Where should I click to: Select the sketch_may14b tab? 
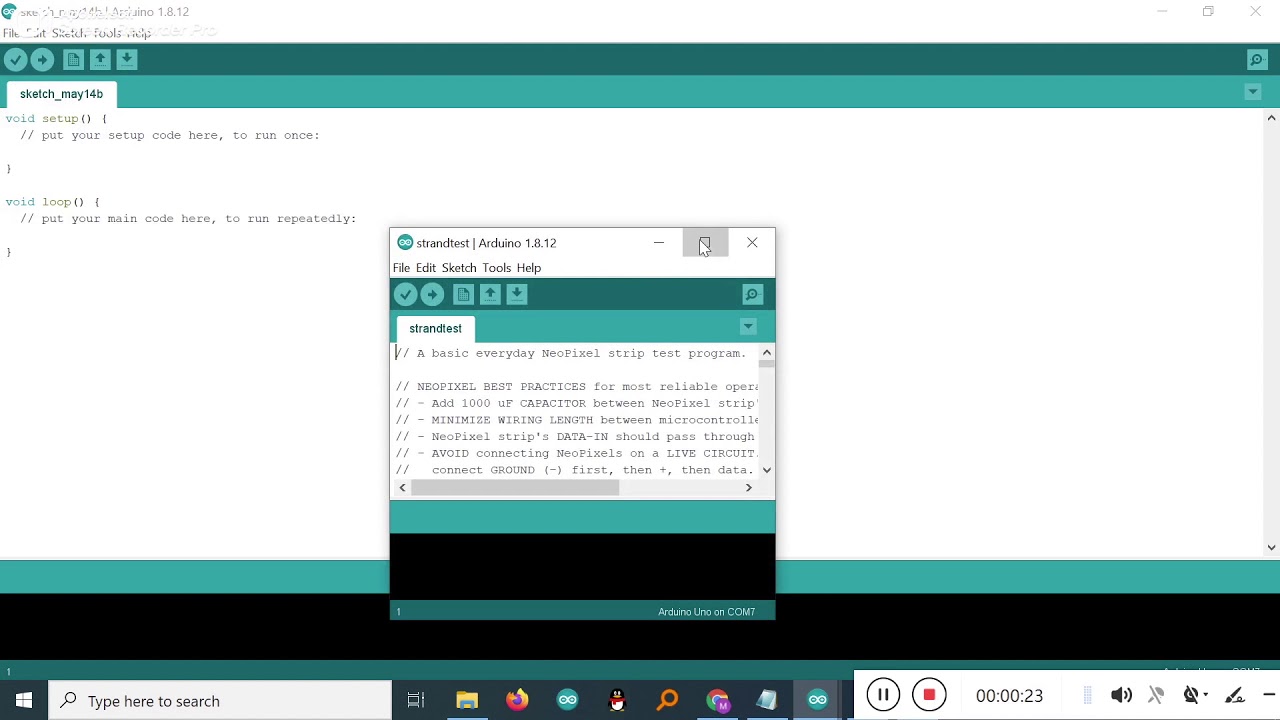coord(61,94)
